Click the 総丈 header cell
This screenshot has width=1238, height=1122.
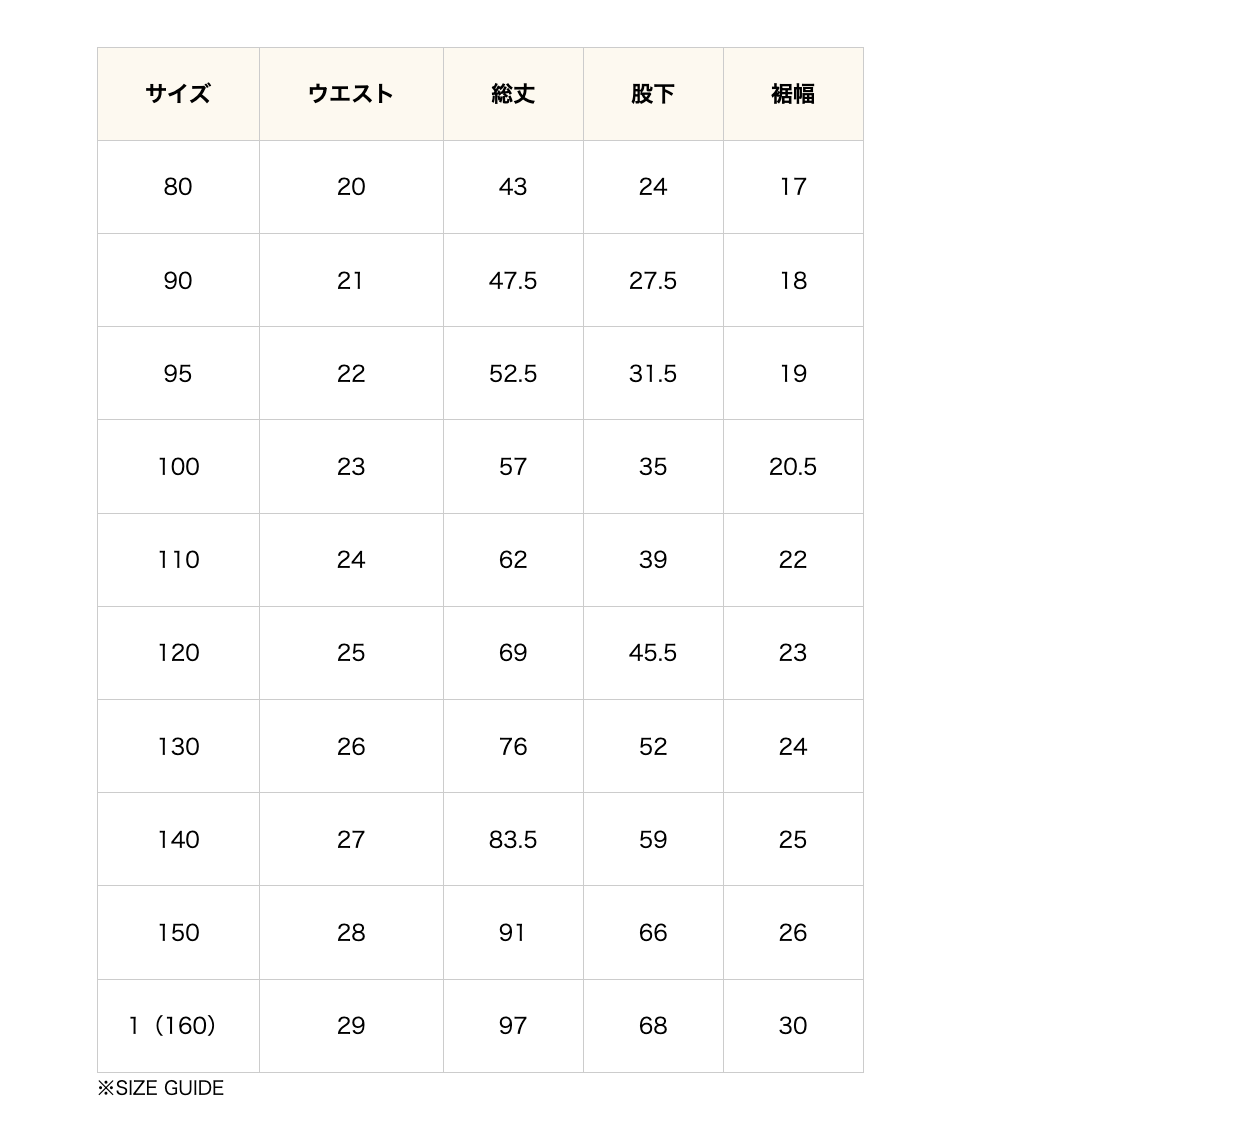513,94
